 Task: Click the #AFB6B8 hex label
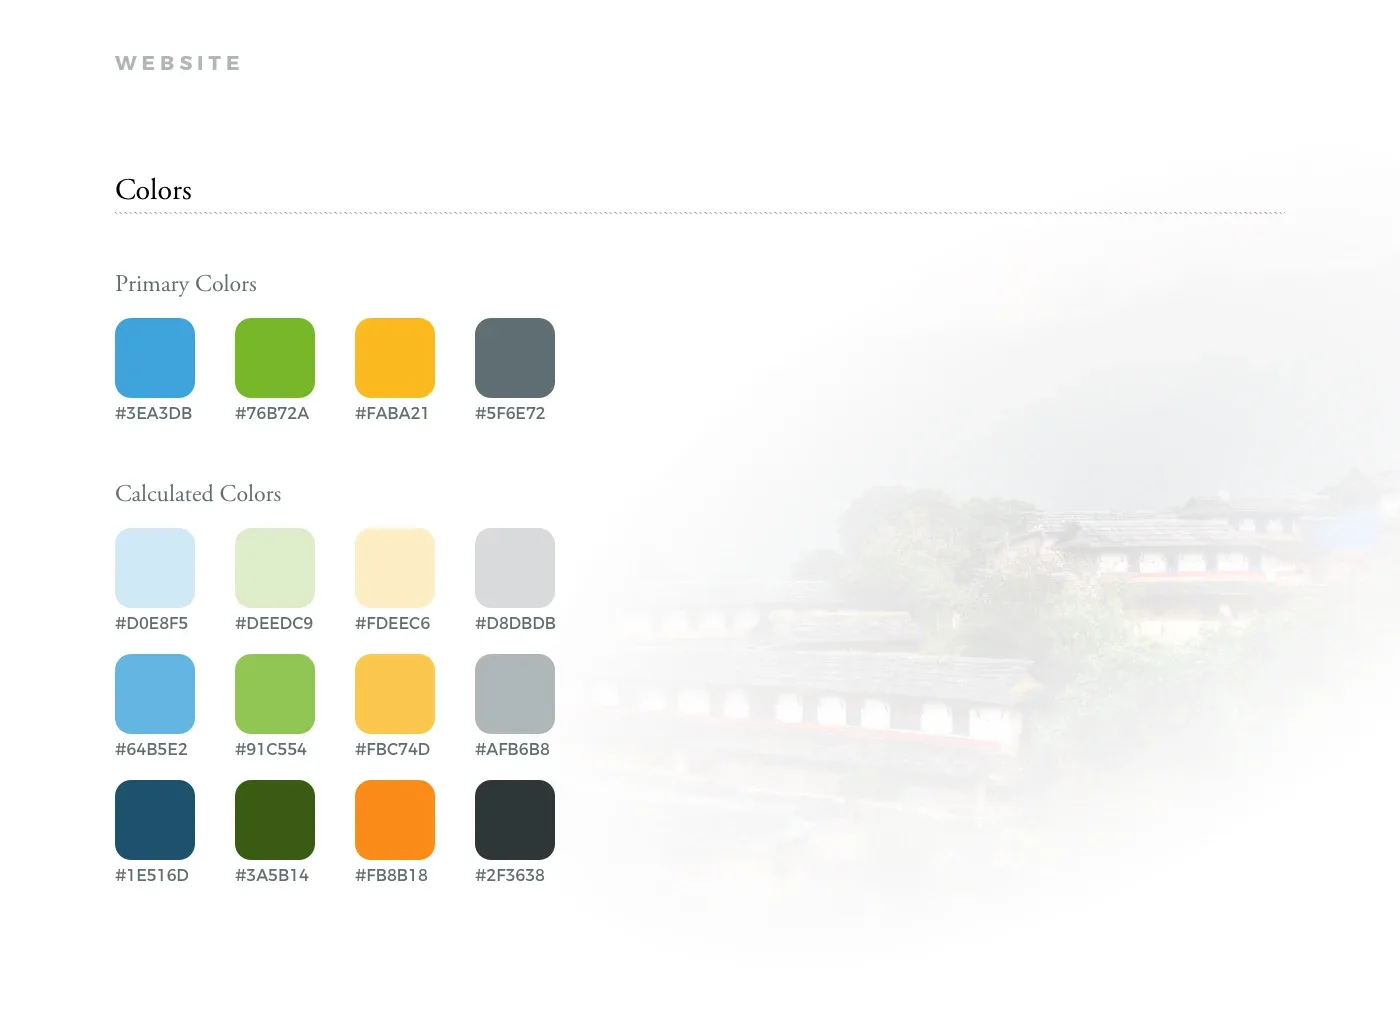(512, 749)
